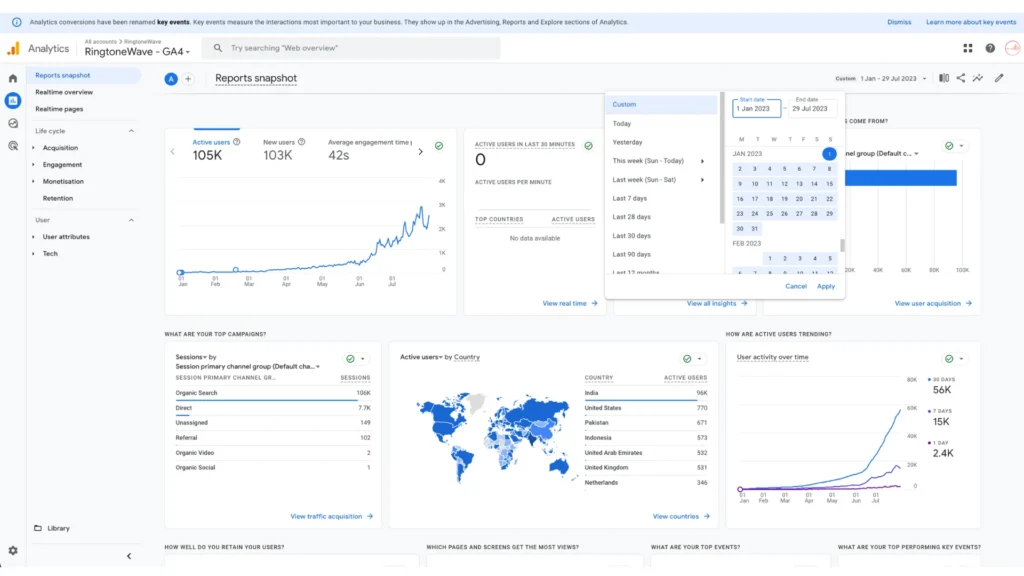
Task: Click the Google Analytics logo
Action: pyautogui.click(x=13, y=48)
